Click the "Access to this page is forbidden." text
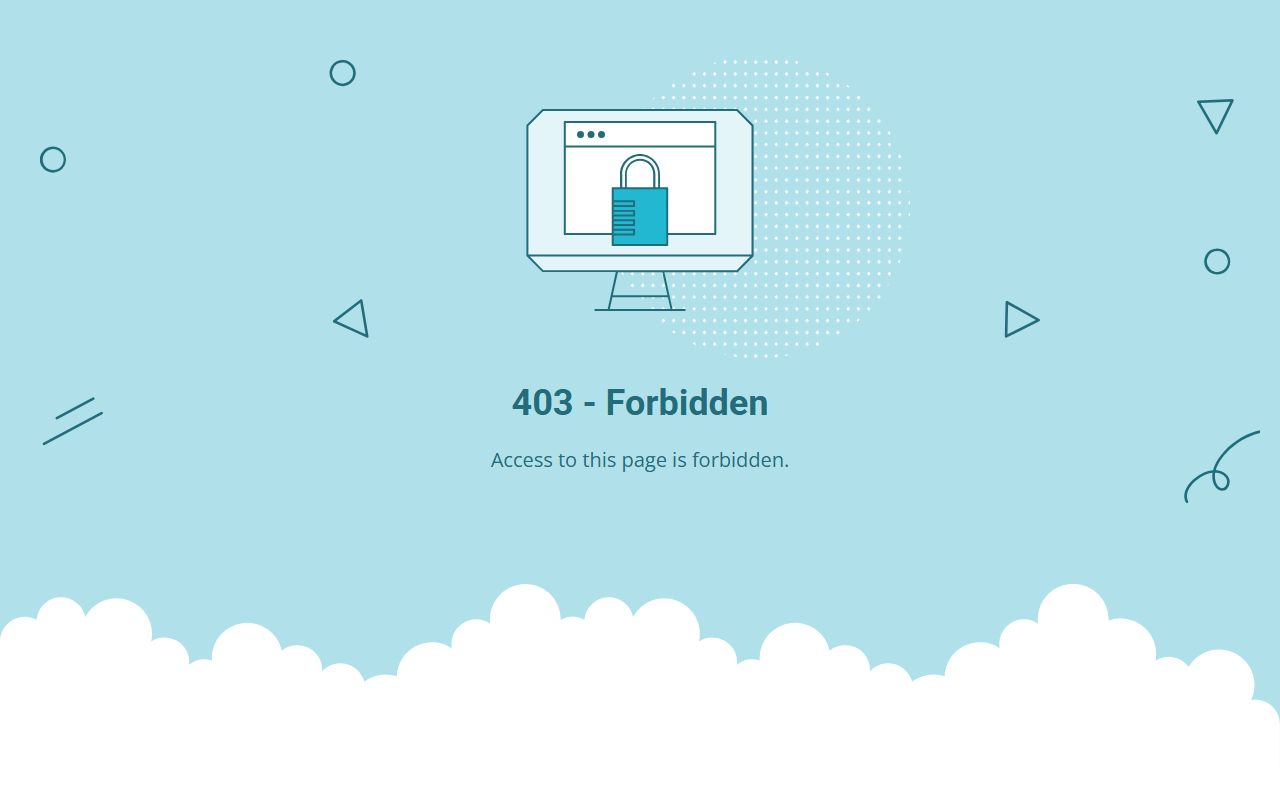Viewport: 1280px width, 800px height. pos(640,460)
